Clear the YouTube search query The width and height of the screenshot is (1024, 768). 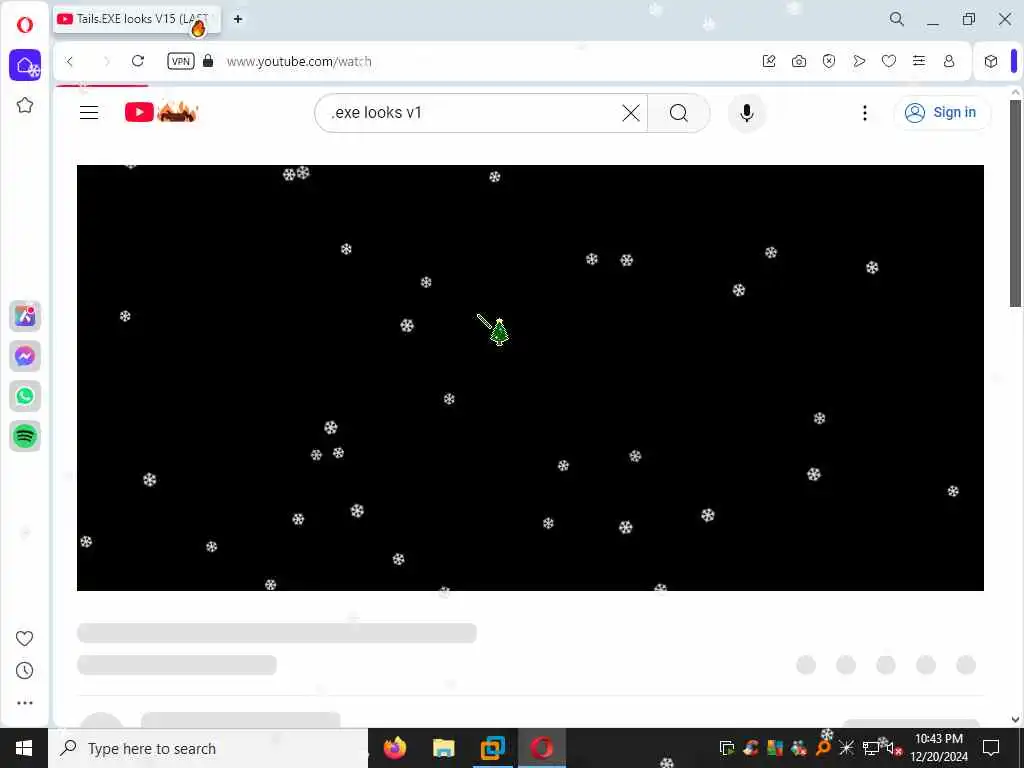[631, 113]
